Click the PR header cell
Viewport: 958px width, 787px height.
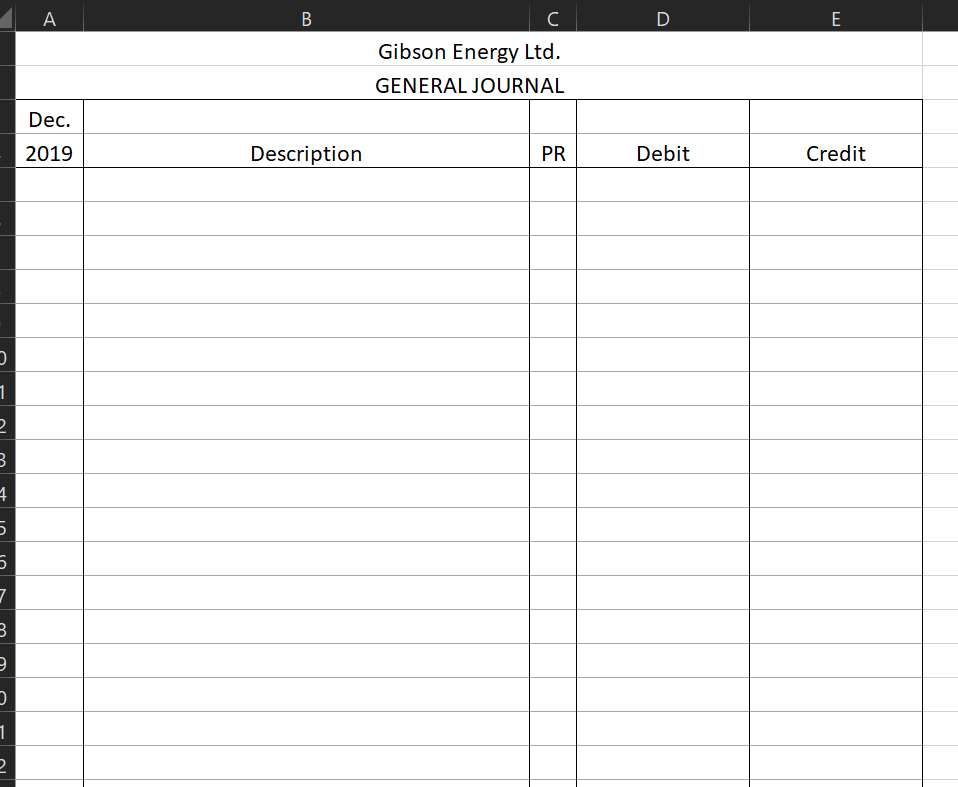click(552, 153)
